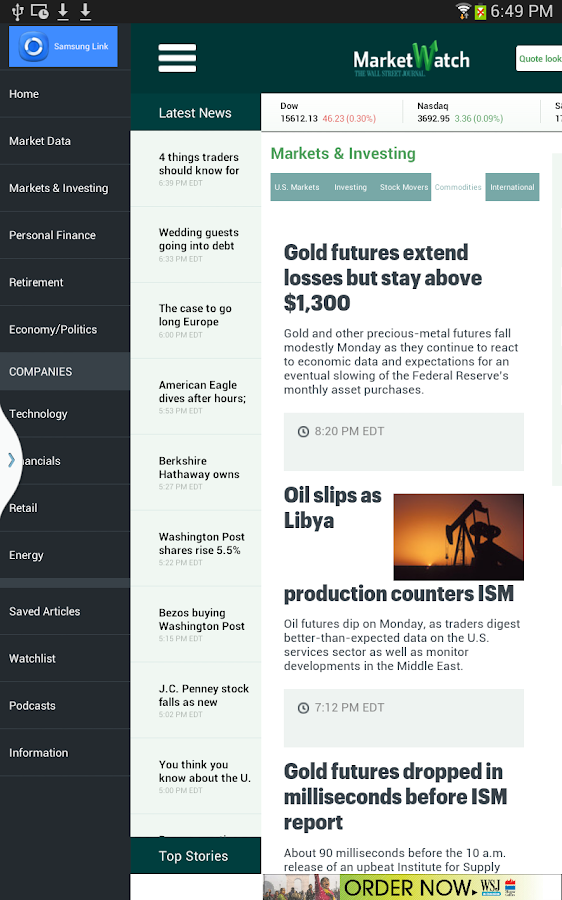Open '4 things traders should know for' story
Viewport: 562px width, 900px height.
(x=196, y=169)
